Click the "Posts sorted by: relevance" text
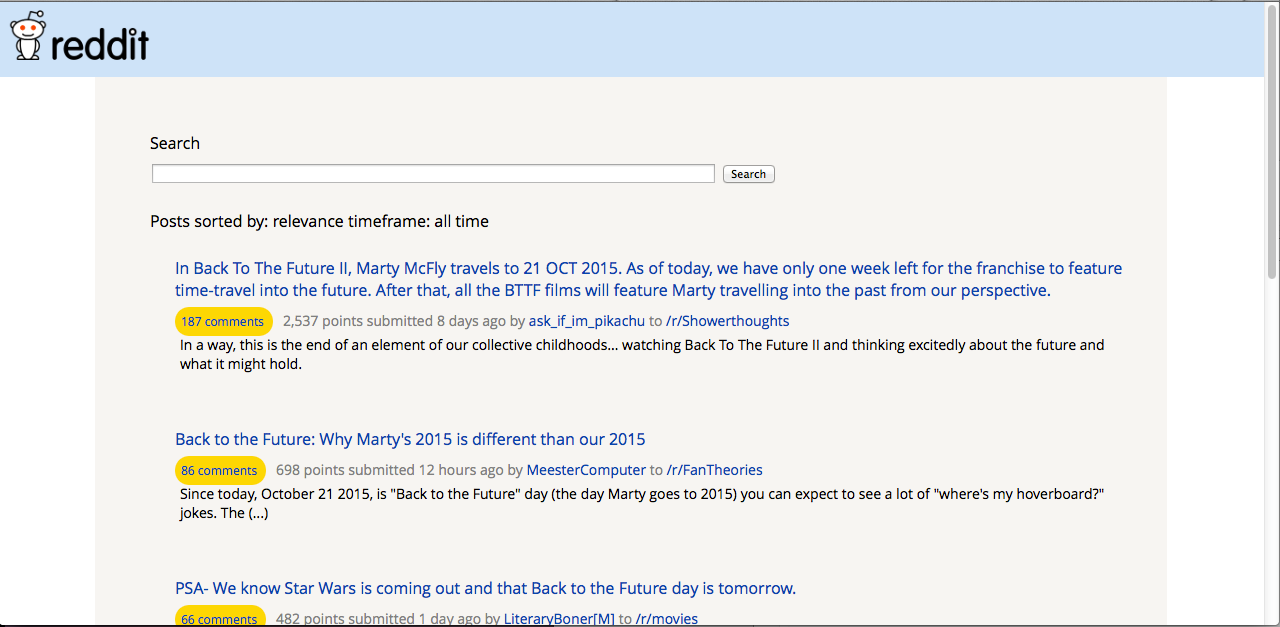 [247, 221]
